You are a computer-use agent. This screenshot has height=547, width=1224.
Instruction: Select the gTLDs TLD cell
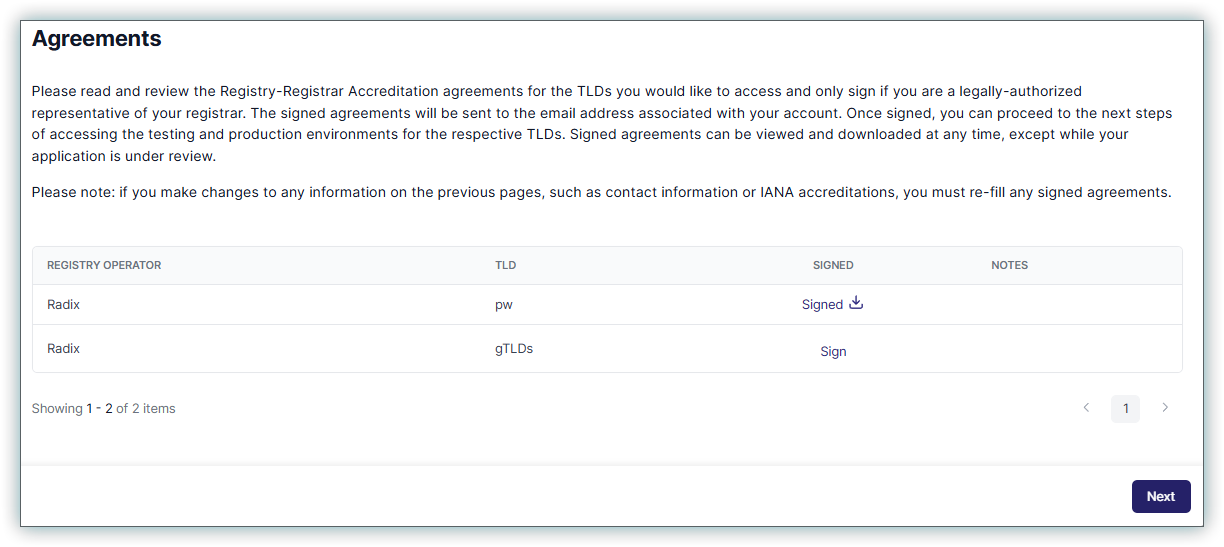tap(514, 349)
